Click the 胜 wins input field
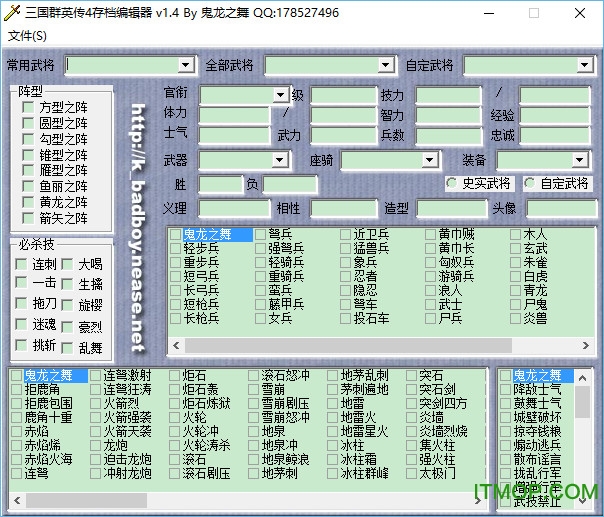The width and height of the screenshot is (604, 517). (x=221, y=184)
